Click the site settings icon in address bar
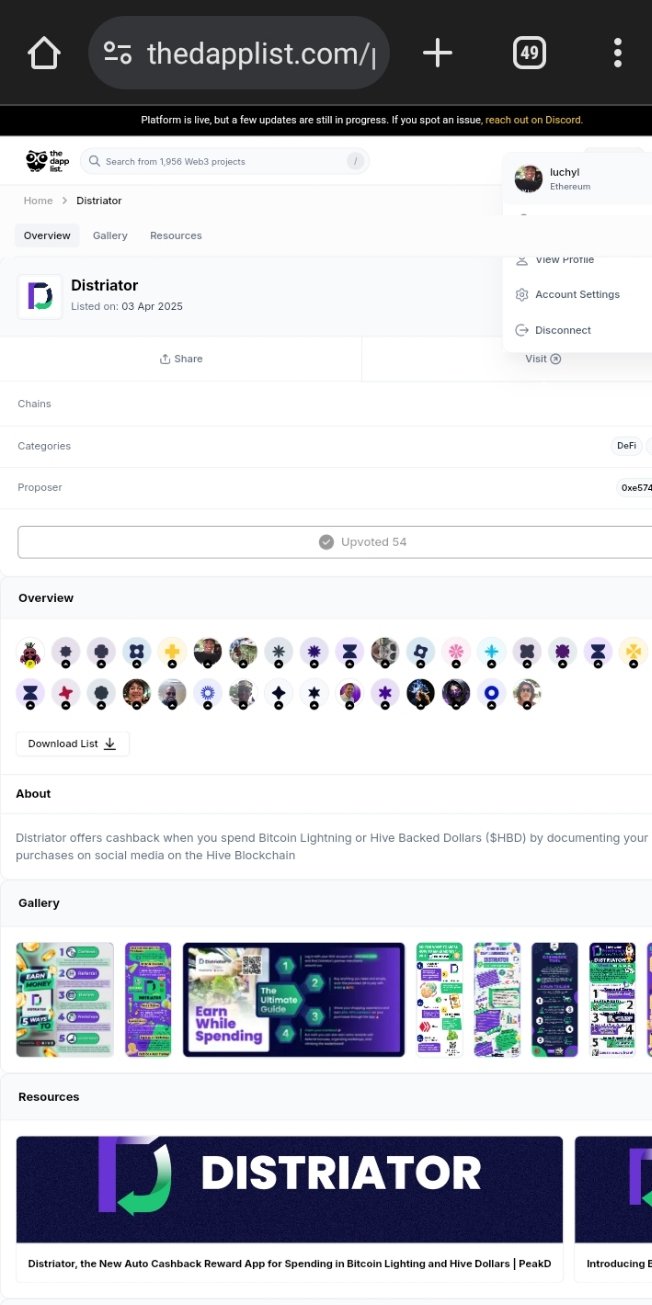 [x=118, y=53]
